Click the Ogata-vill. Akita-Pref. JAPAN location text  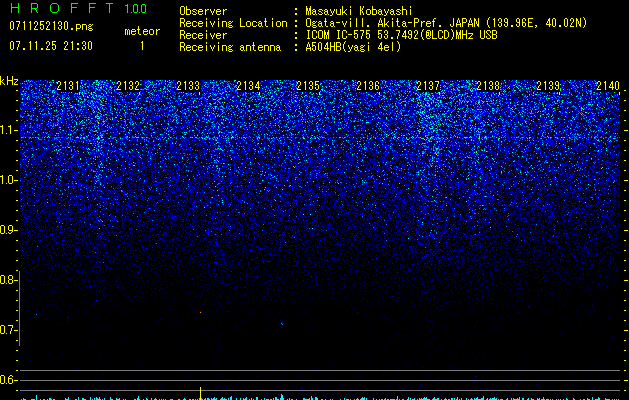446,23
